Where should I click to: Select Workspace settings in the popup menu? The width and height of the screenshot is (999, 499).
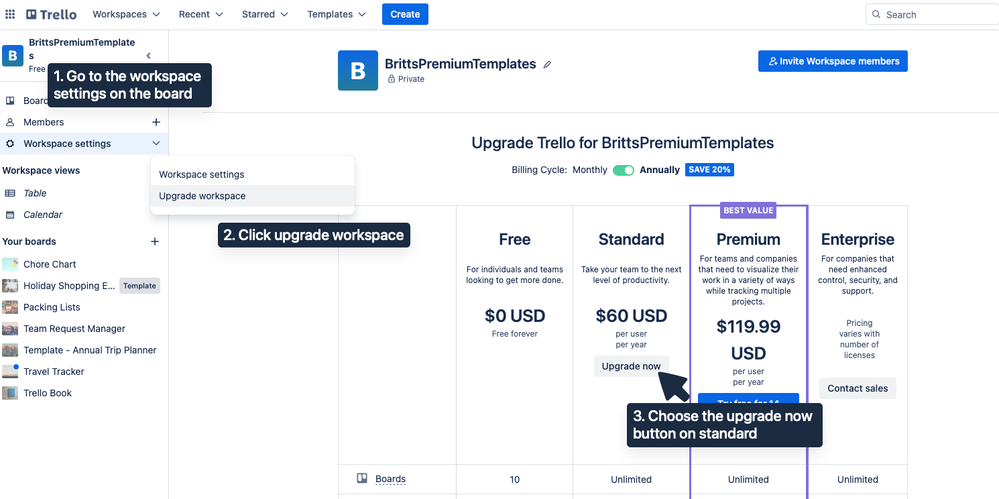(x=252, y=174)
